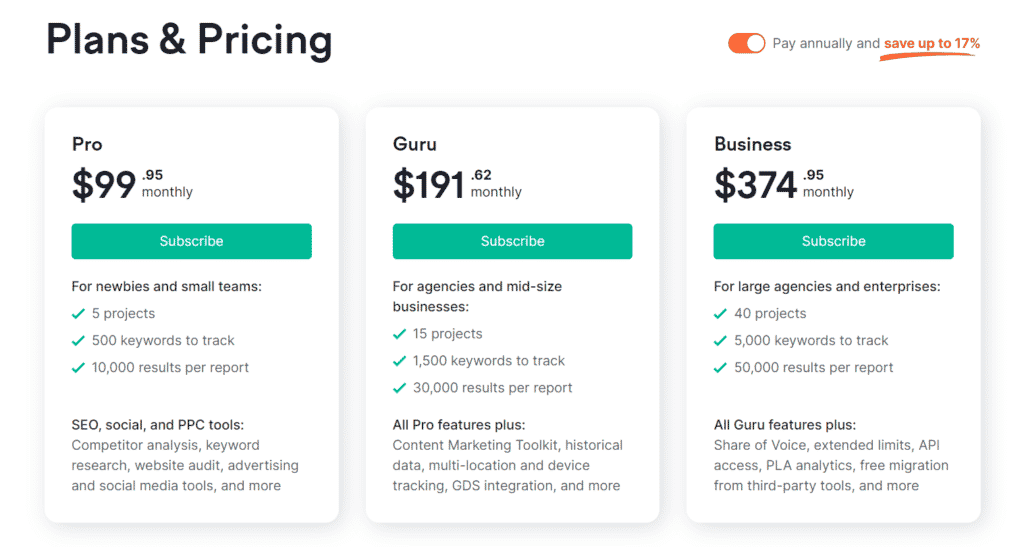Toggle the annual payment switch

tap(746, 43)
